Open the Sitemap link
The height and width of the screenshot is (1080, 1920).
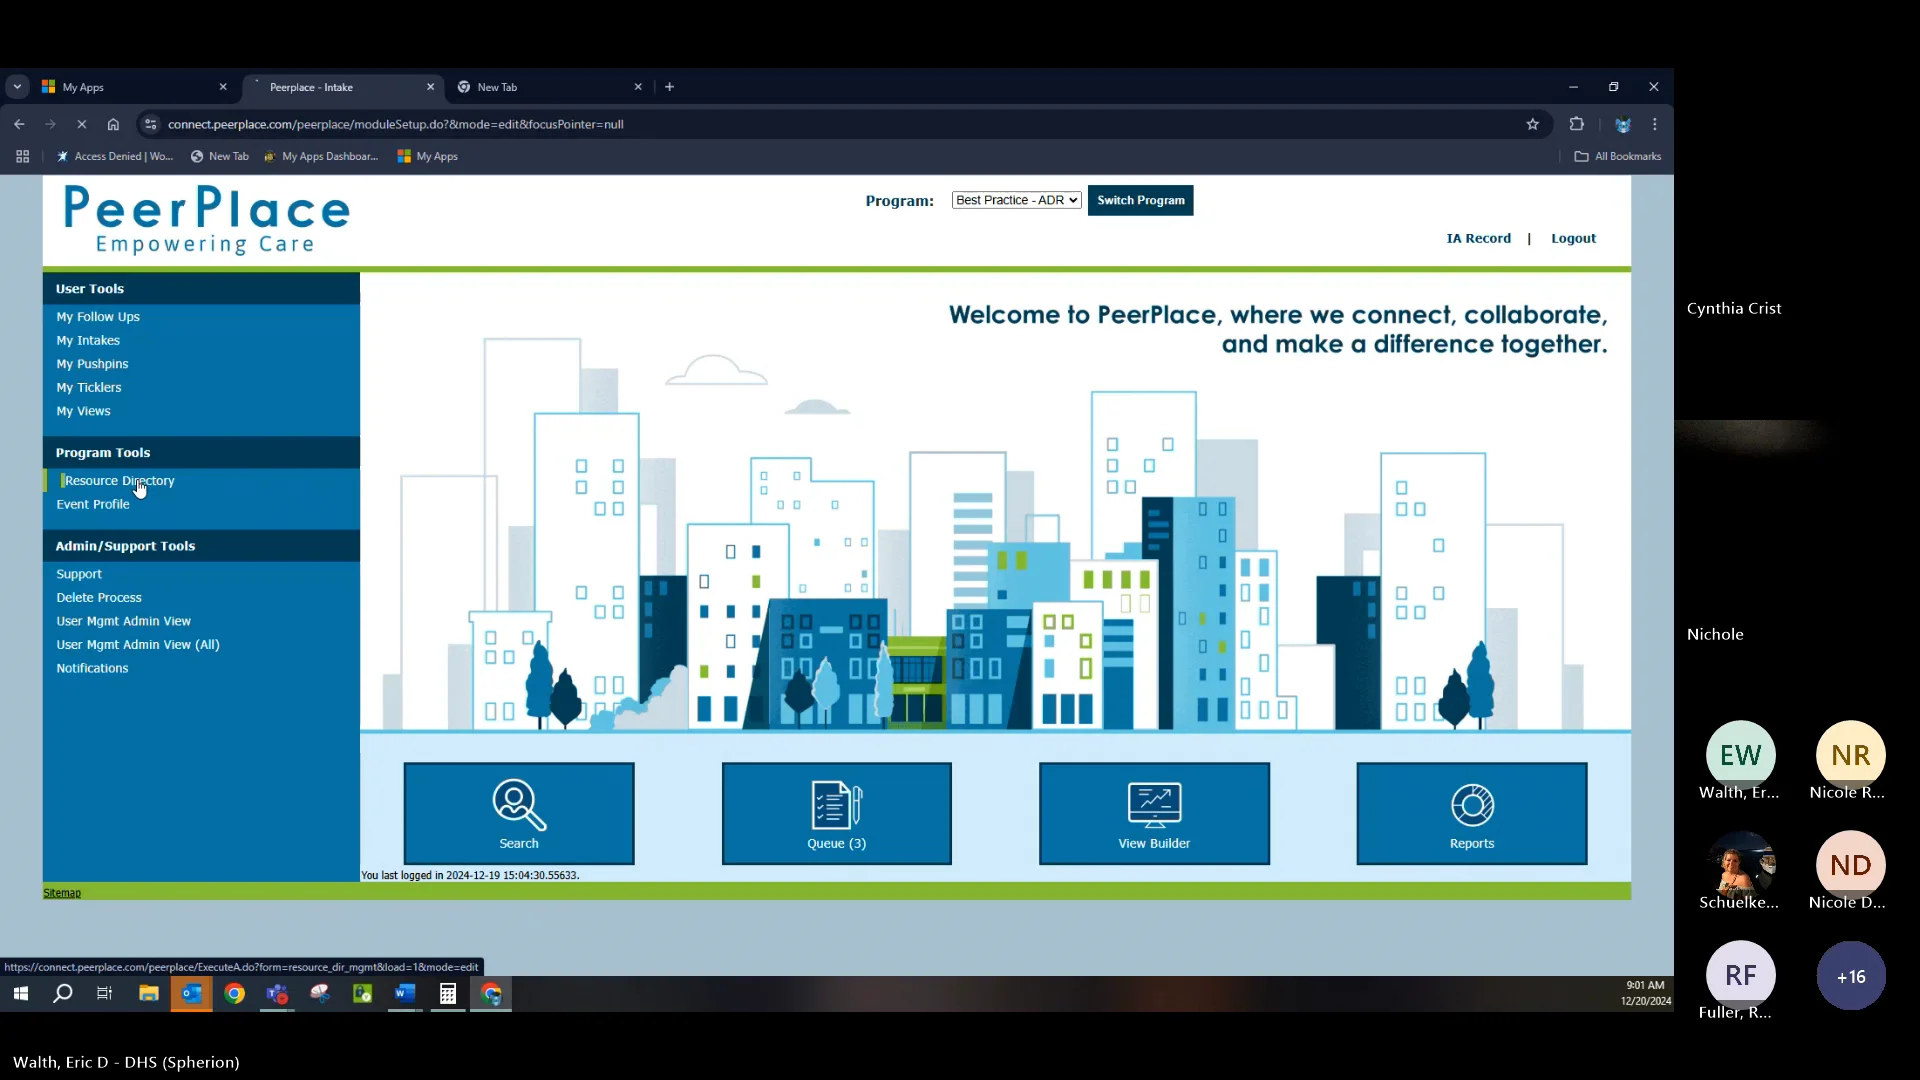point(62,892)
